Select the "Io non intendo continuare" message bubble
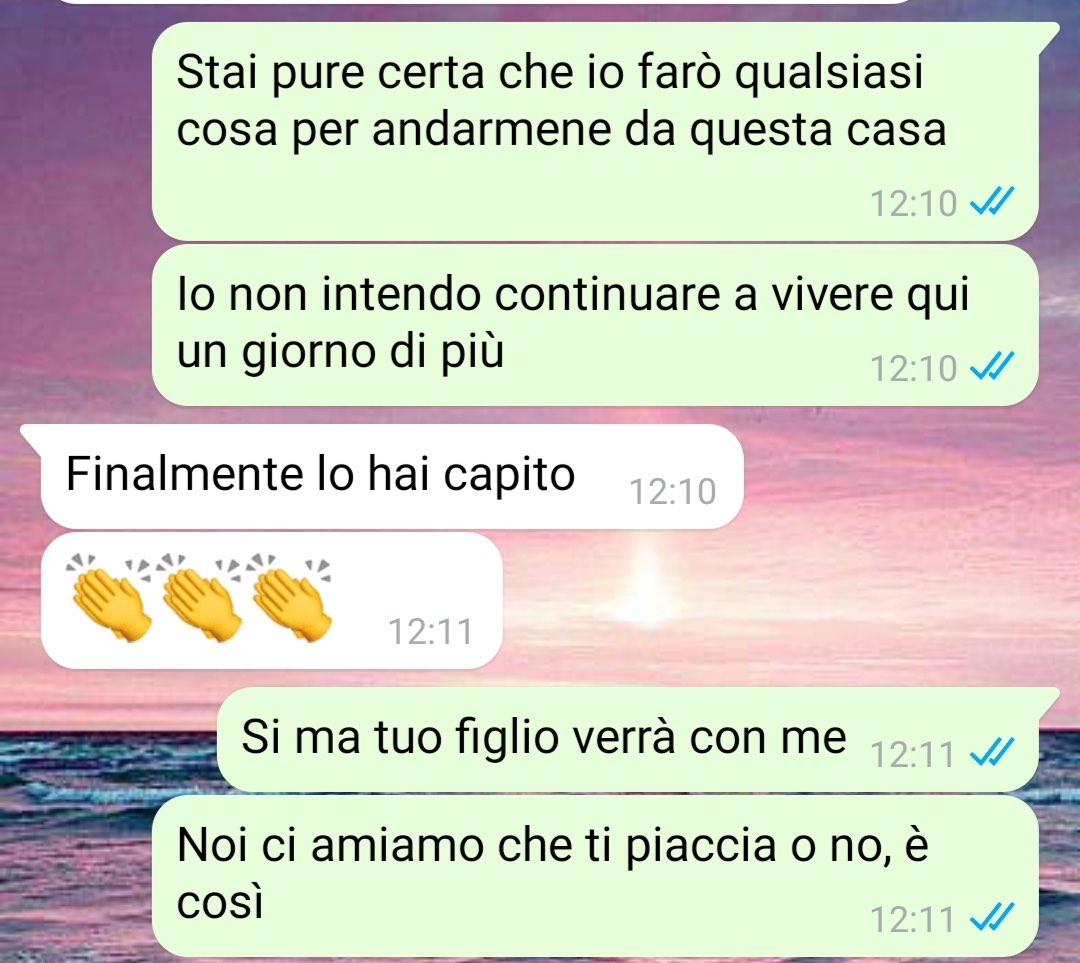Screen dimensions: 1080x963 (595, 324)
